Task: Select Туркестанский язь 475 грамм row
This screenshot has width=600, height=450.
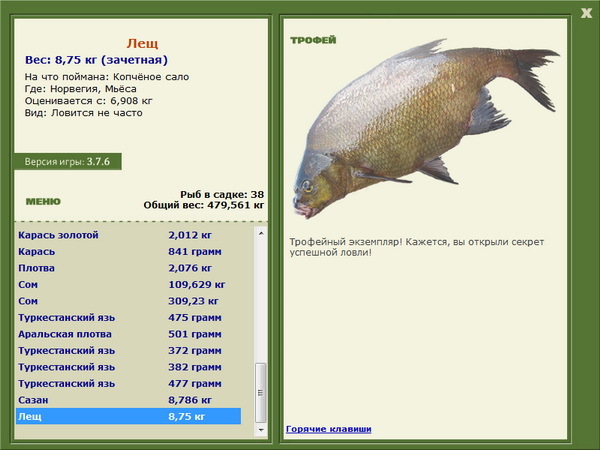Action: [129, 317]
